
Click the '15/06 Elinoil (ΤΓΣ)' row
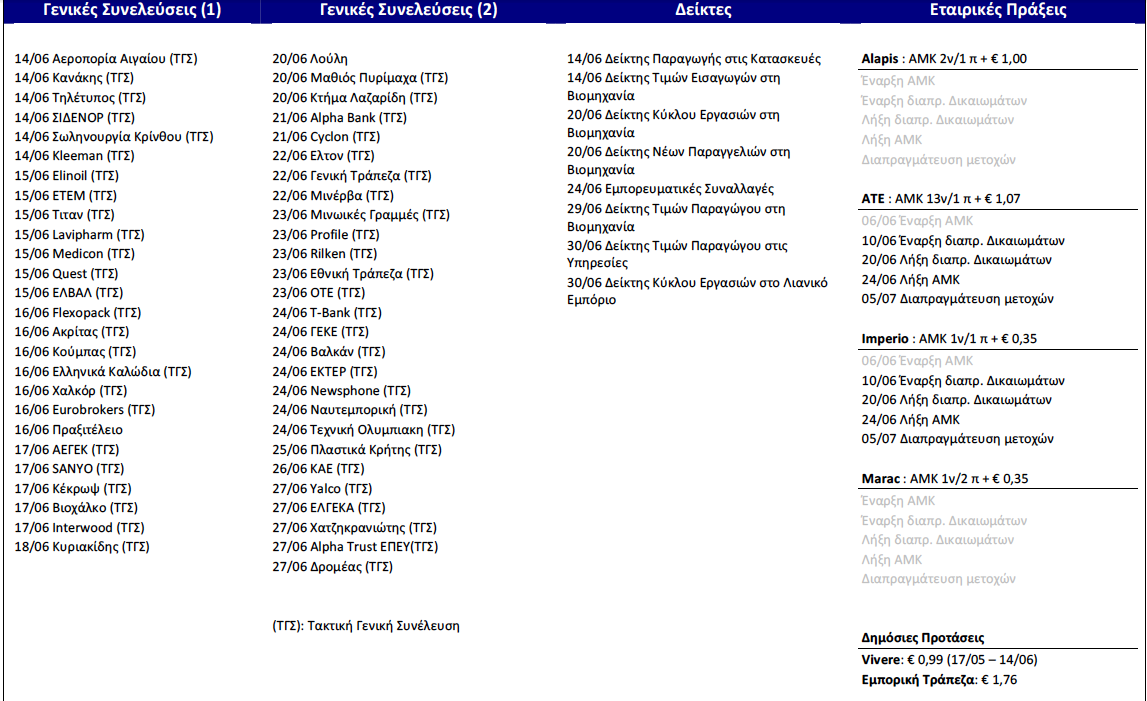[67, 176]
